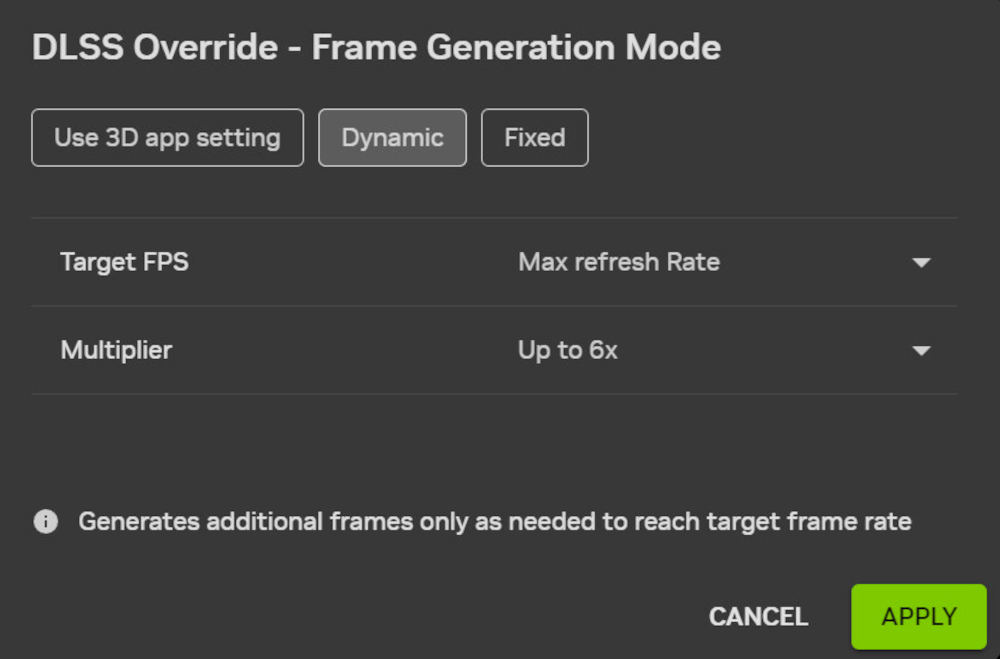Click the divider line below the Multiplier row

(494, 394)
